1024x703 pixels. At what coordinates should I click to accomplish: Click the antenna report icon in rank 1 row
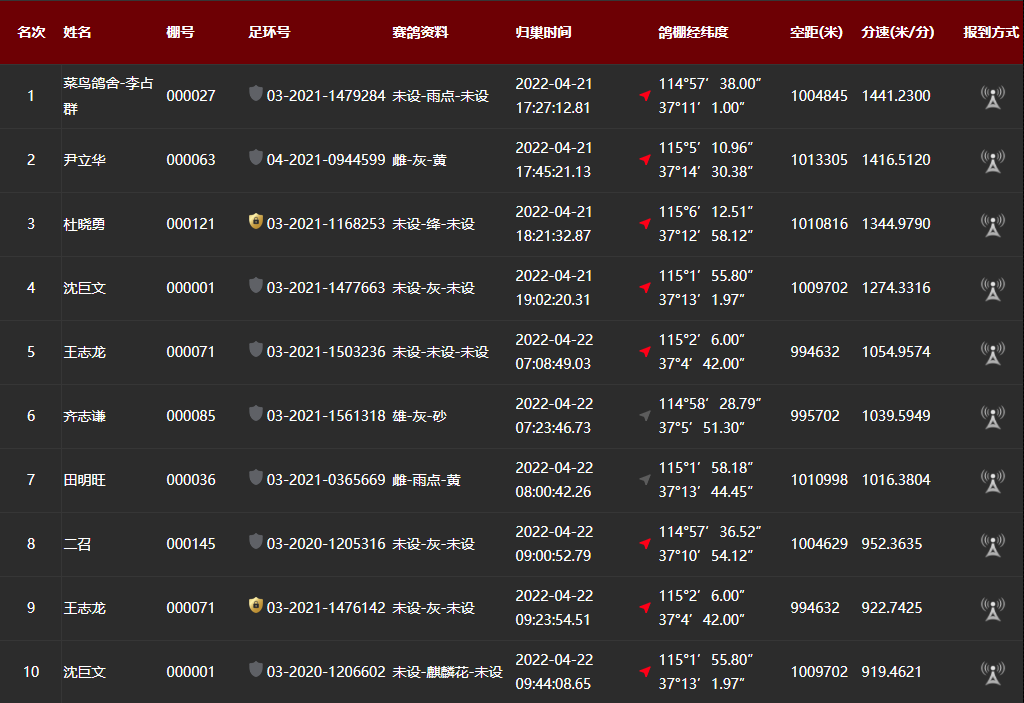click(x=992, y=97)
